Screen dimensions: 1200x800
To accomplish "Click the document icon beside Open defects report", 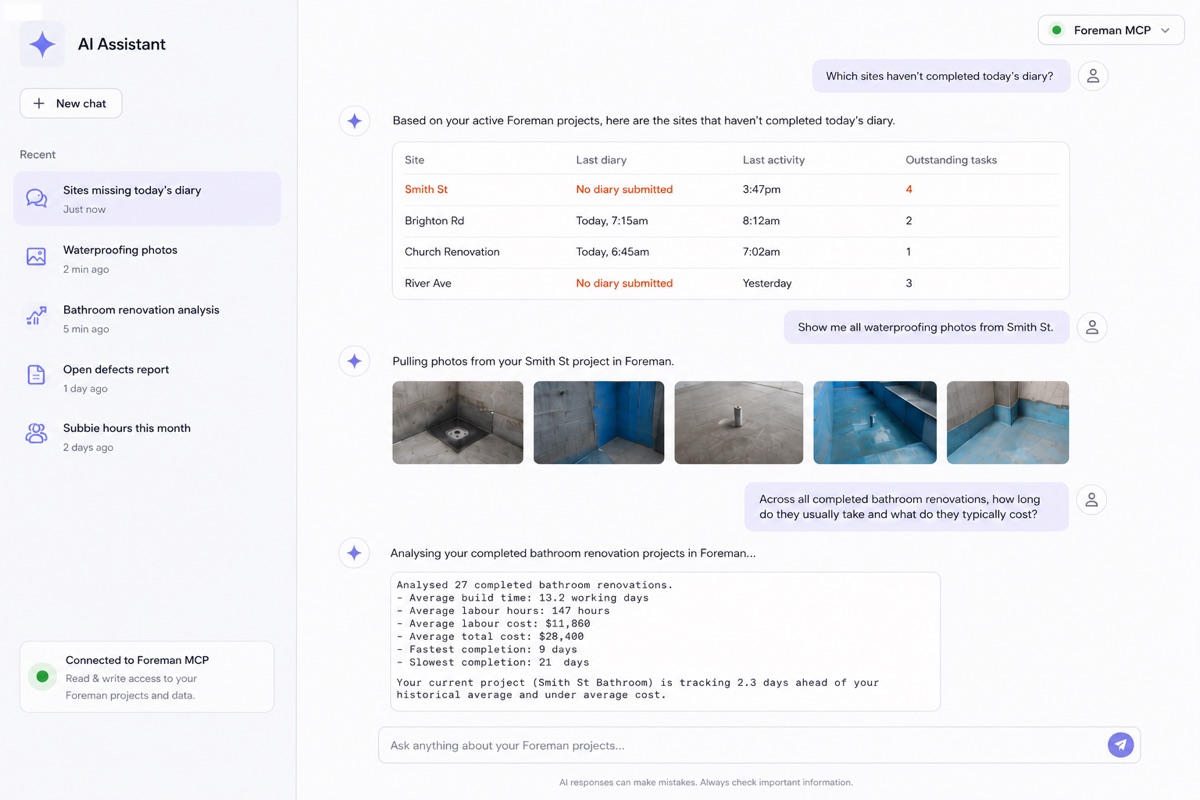I will click(x=36, y=375).
